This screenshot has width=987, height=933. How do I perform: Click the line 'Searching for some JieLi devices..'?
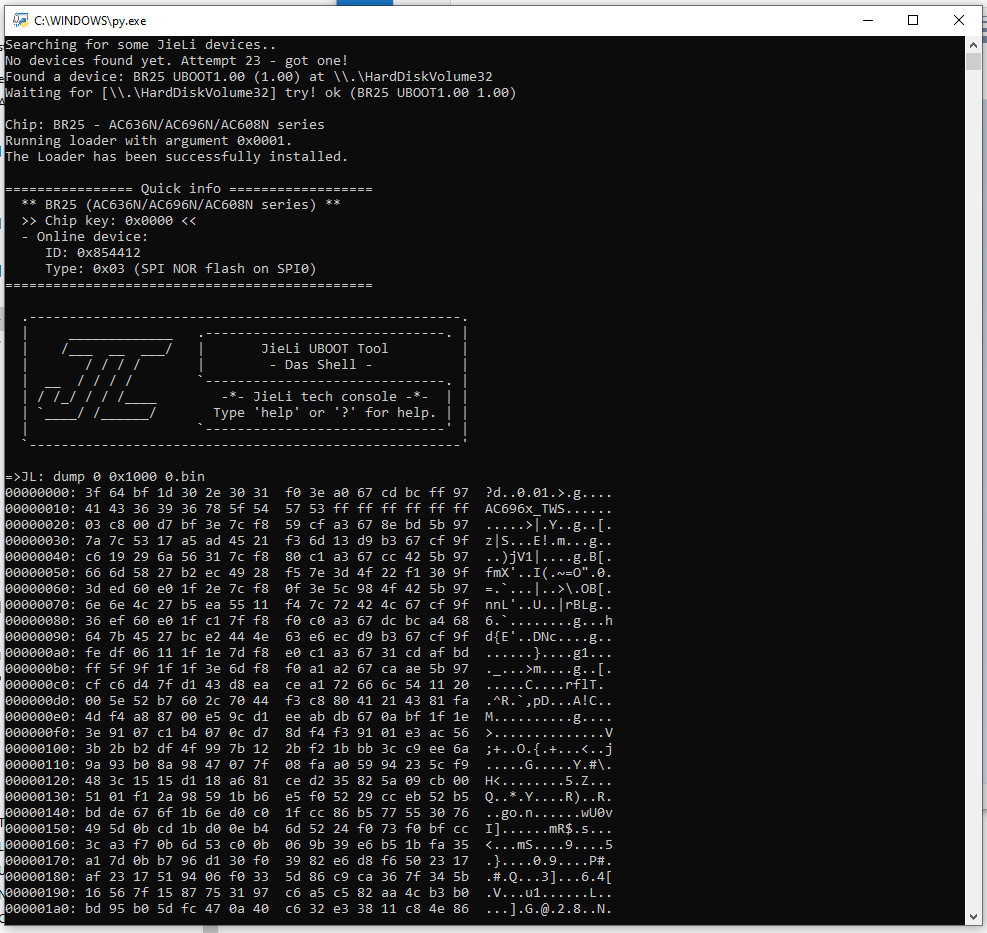[x=140, y=45]
